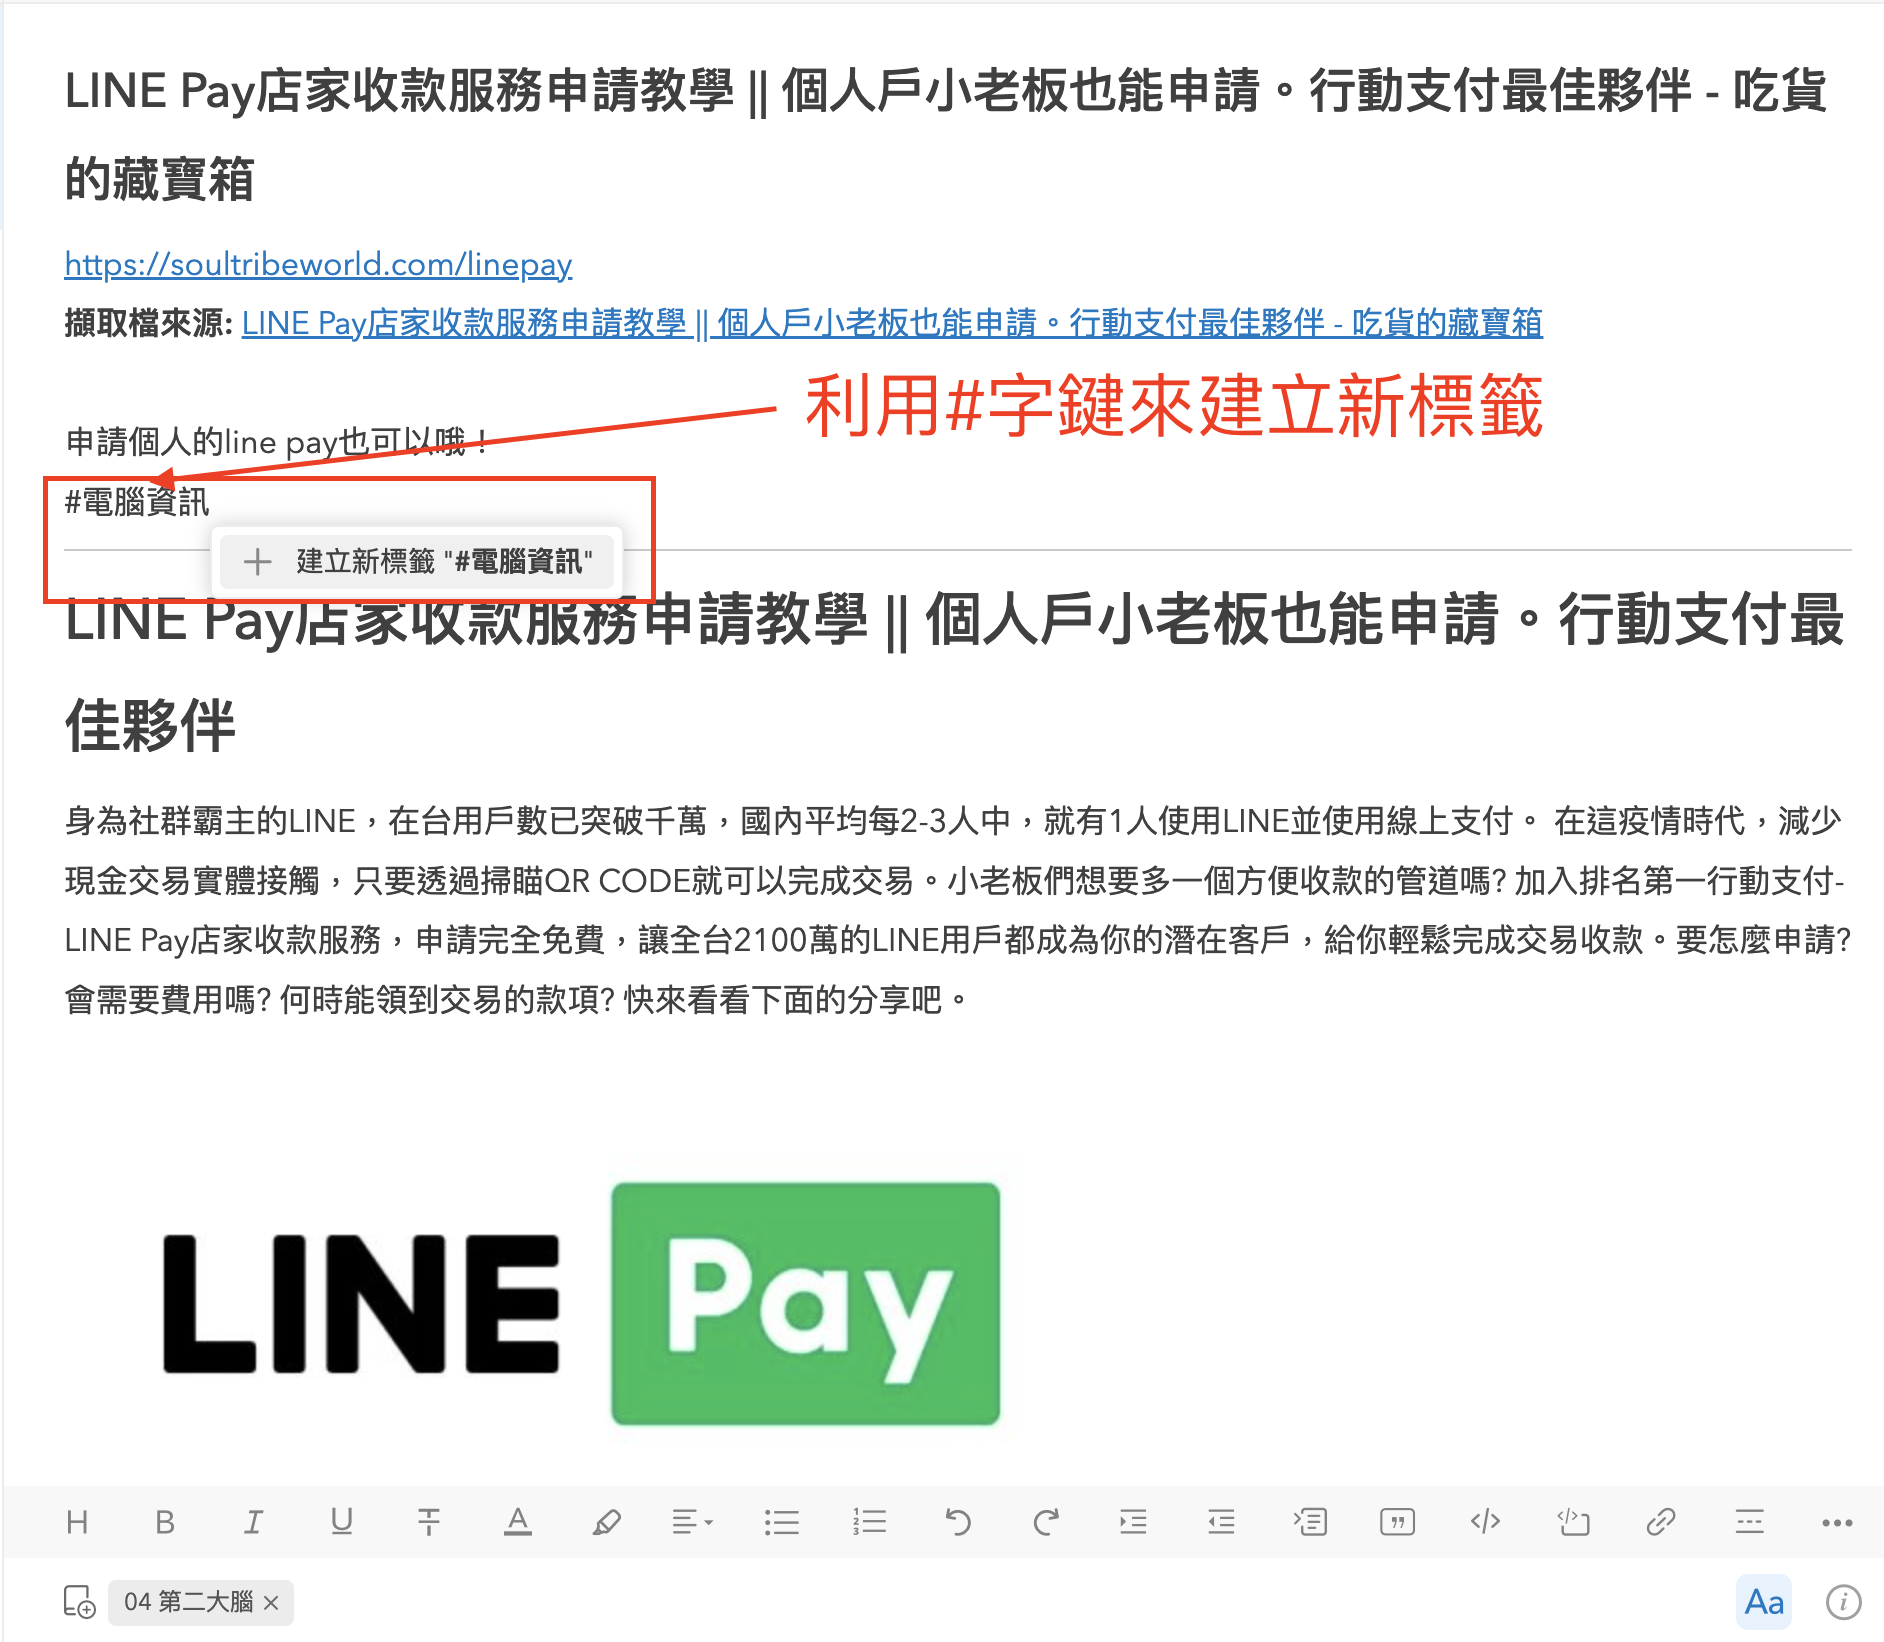Toggle bold formatting in toolbar
Viewport: 1884px width, 1642px height.
point(165,1522)
